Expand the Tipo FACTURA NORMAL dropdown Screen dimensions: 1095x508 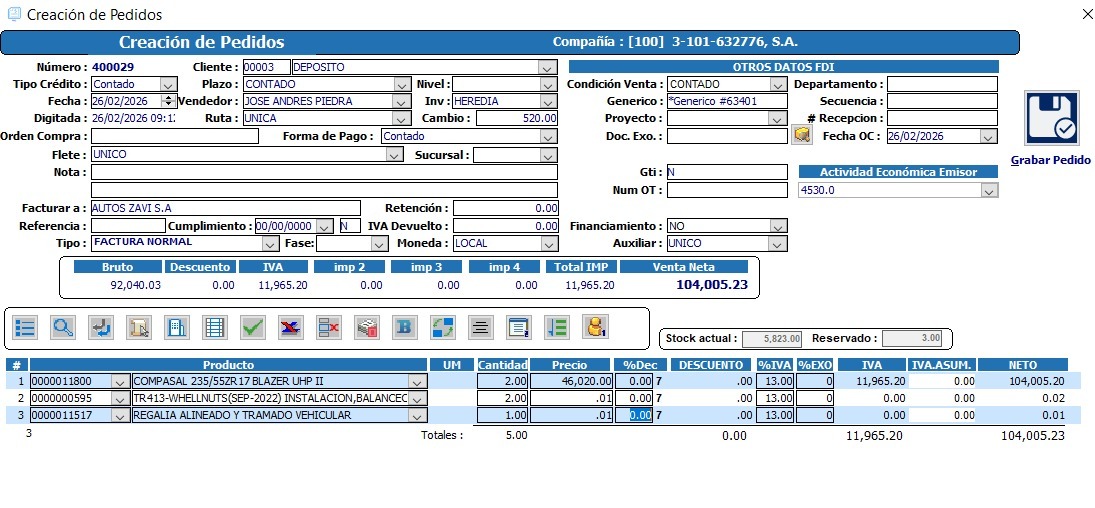(x=270, y=244)
